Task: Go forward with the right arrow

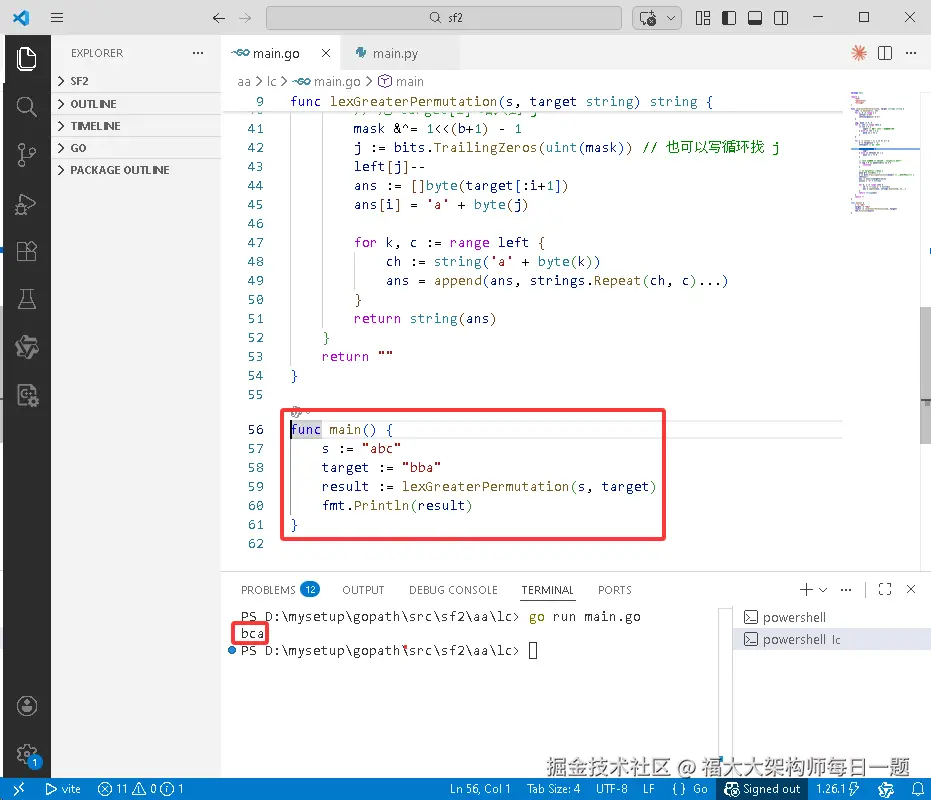Action: click(x=245, y=18)
